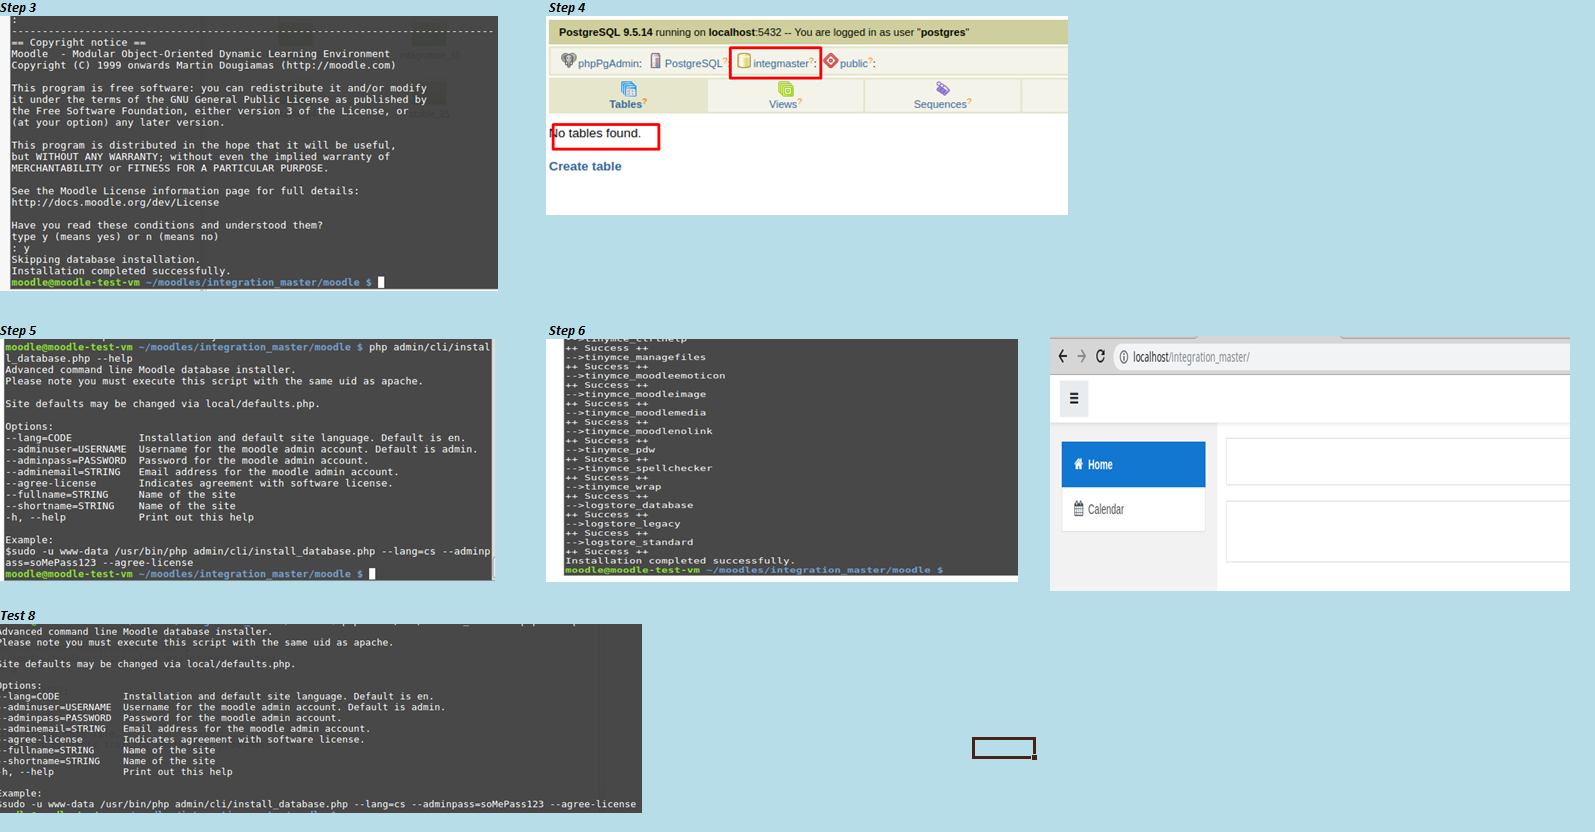The height and width of the screenshot is (832, 1595).
Task: Toggle the hamburger menu in Moodle page
Action: click(x=1074, y=398)
